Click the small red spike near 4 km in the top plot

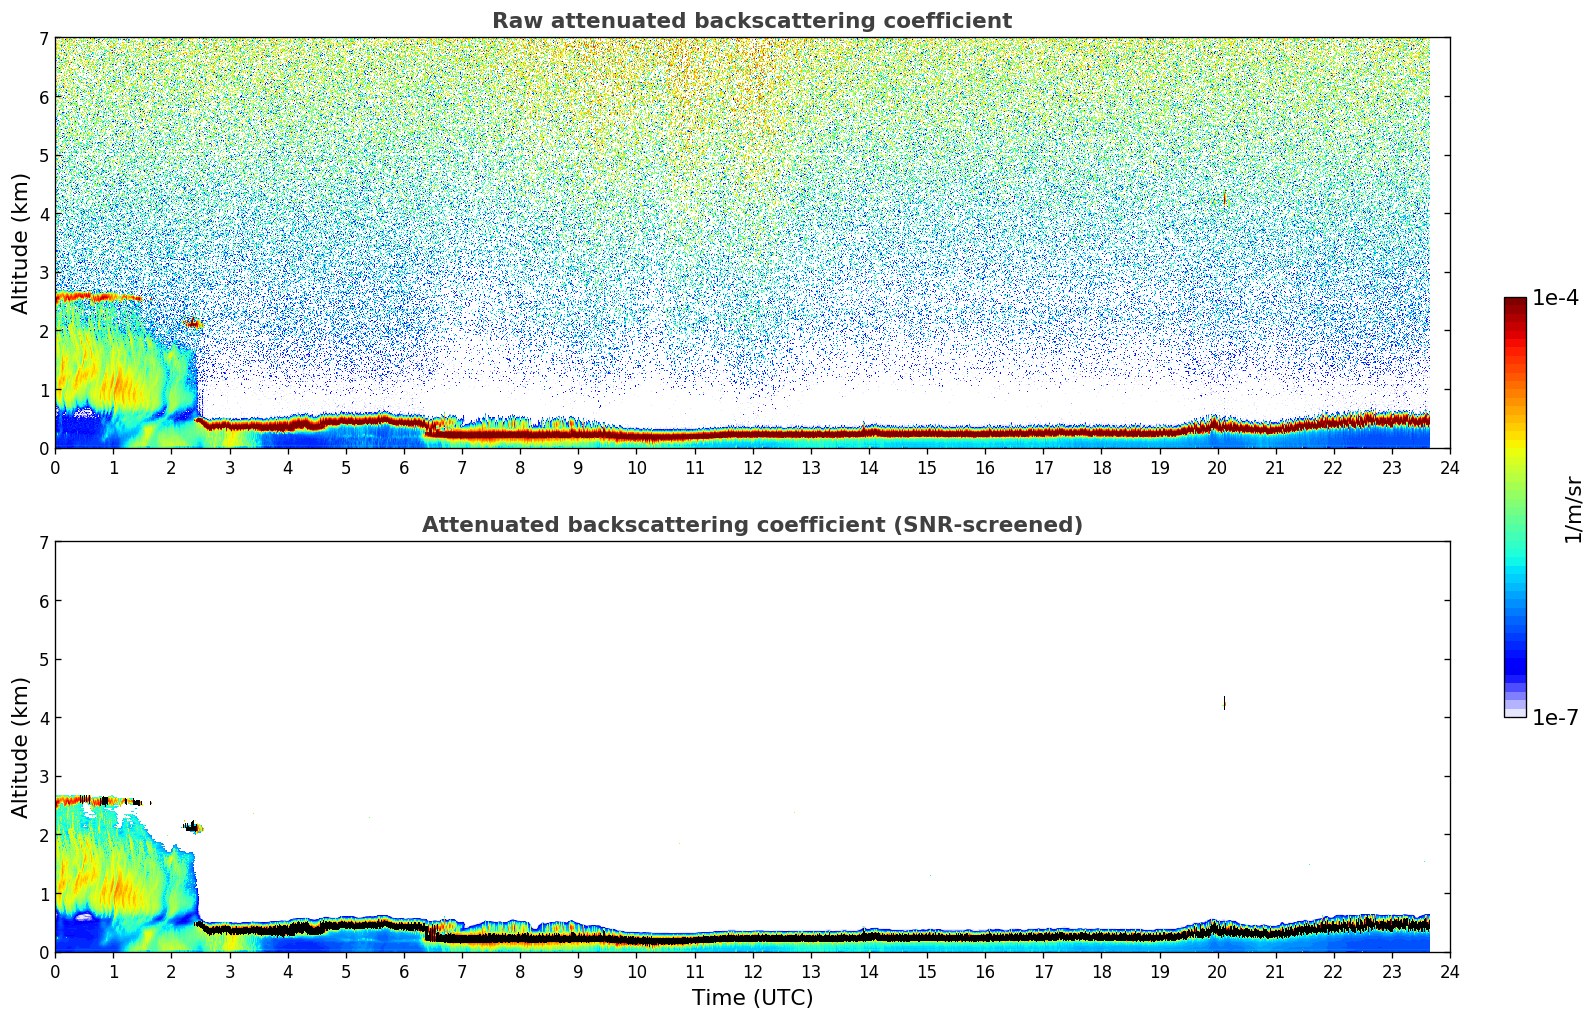click(1224, 198)
